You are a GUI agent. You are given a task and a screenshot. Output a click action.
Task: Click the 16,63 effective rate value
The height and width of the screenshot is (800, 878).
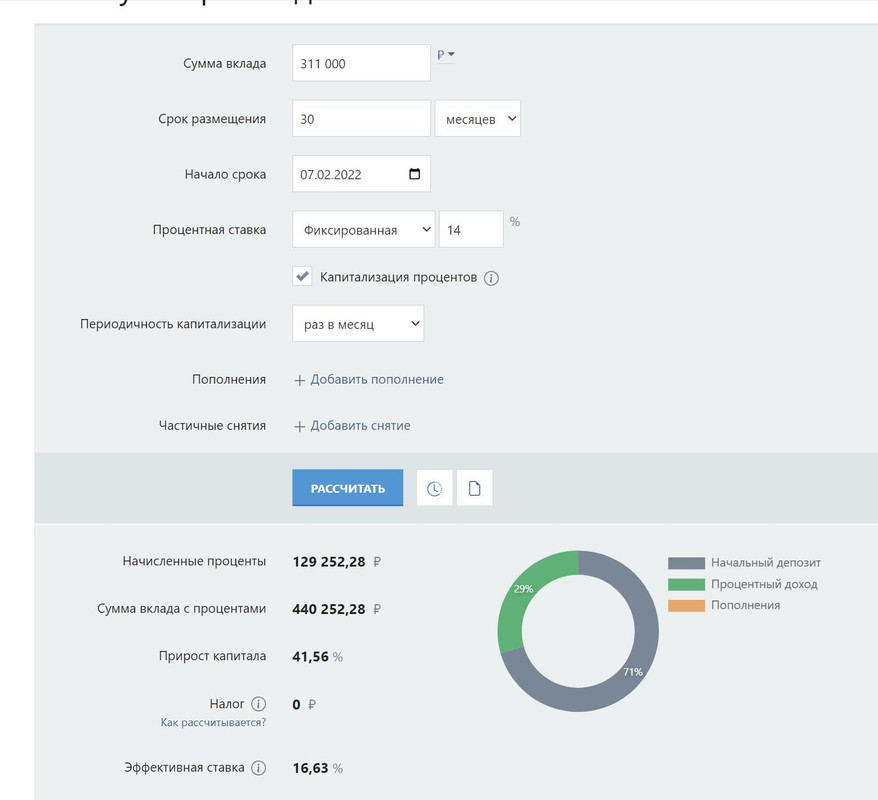[311, 768]
